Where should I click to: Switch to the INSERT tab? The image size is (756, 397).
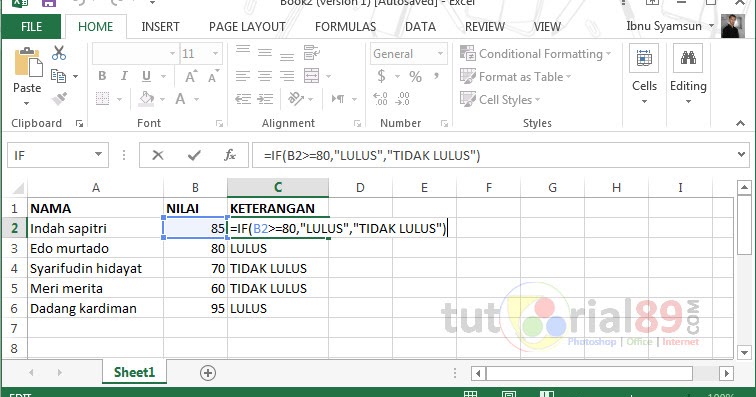[160, 27]
